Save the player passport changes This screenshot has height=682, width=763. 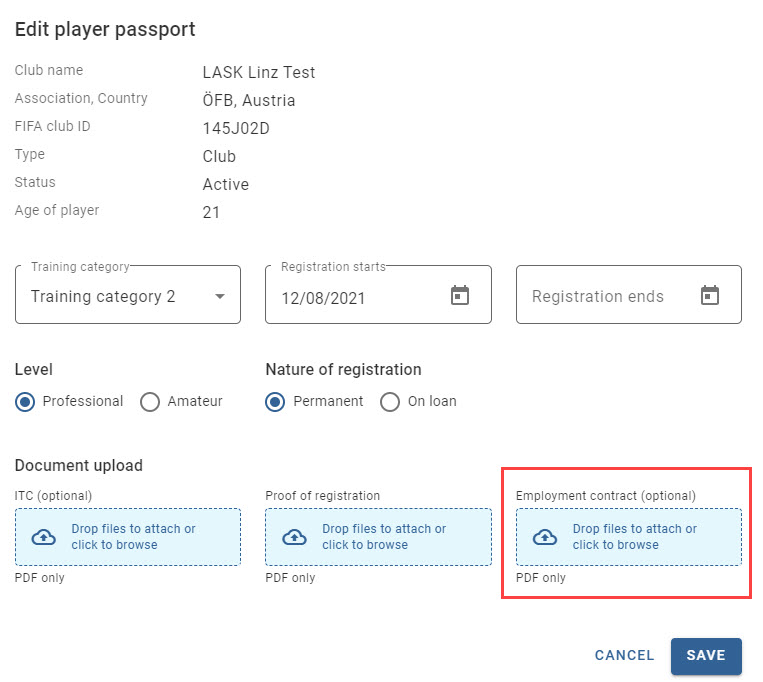coord(706,656)
